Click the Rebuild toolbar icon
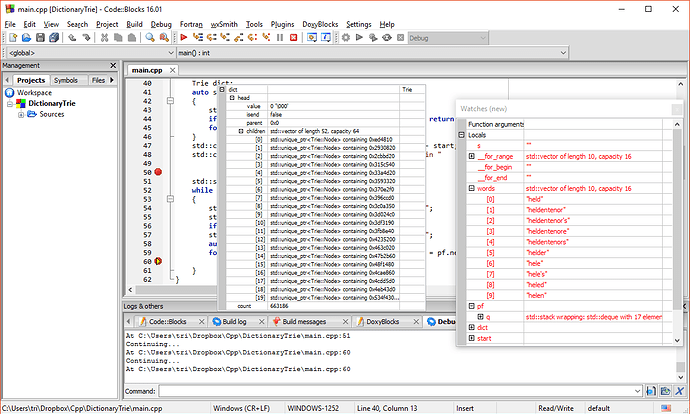Screen dimensions: 690x414 pos(387,38)
